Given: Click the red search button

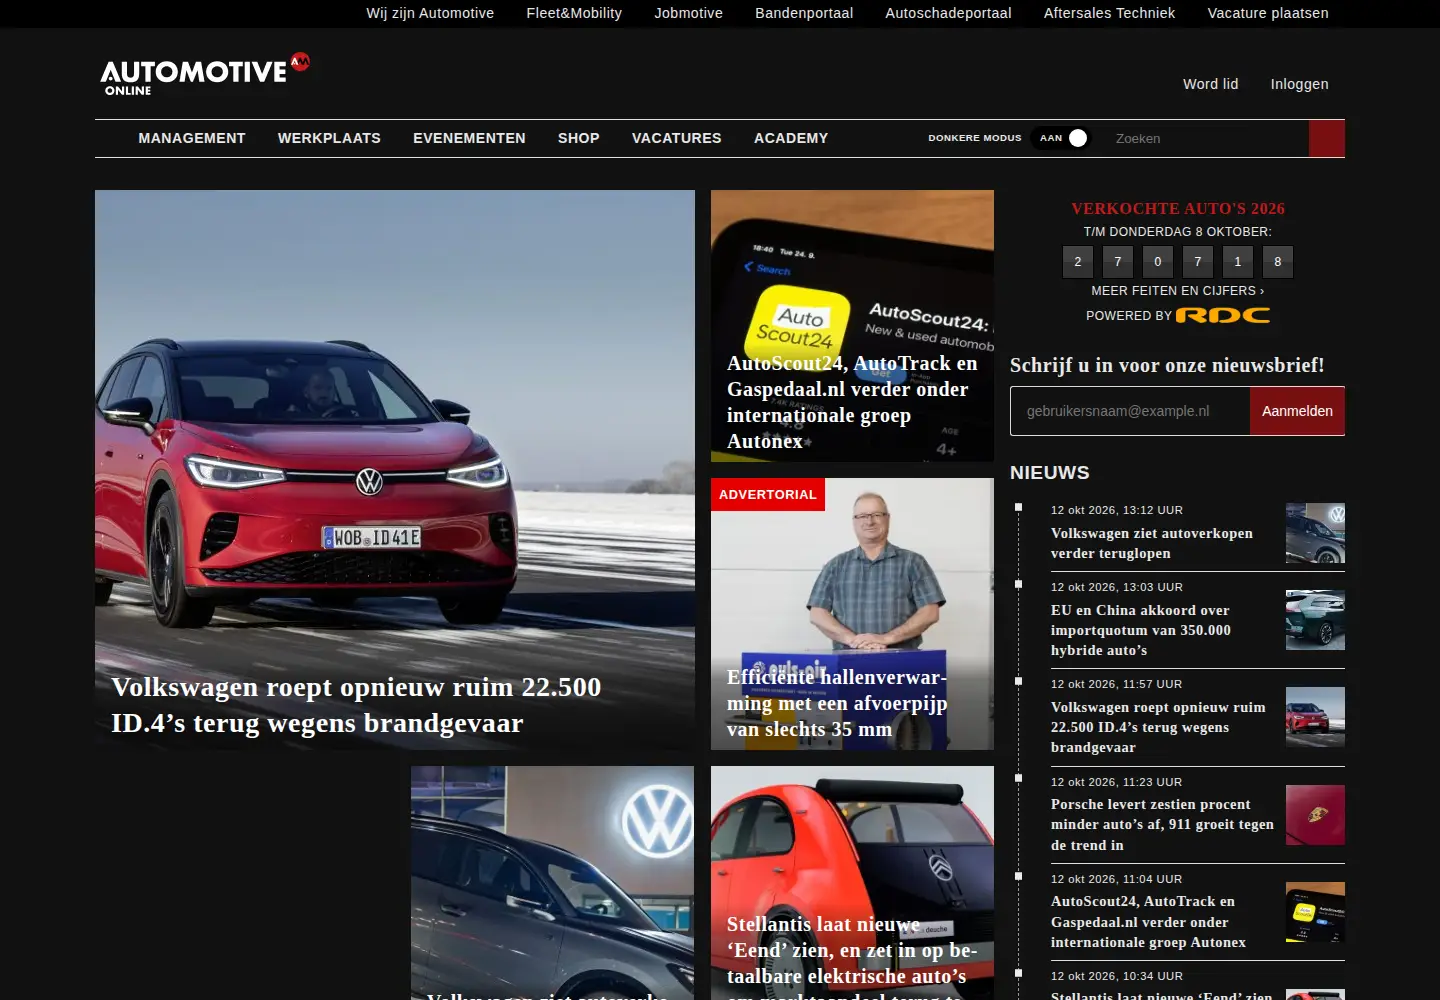Looking at the screenshot, I should 1327,139.
